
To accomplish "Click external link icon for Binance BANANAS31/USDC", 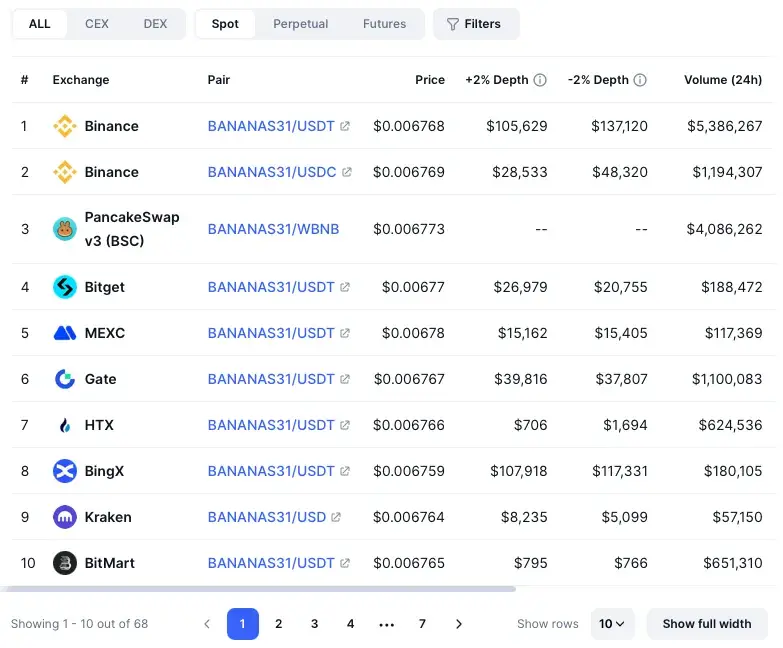I will (347, 172).
